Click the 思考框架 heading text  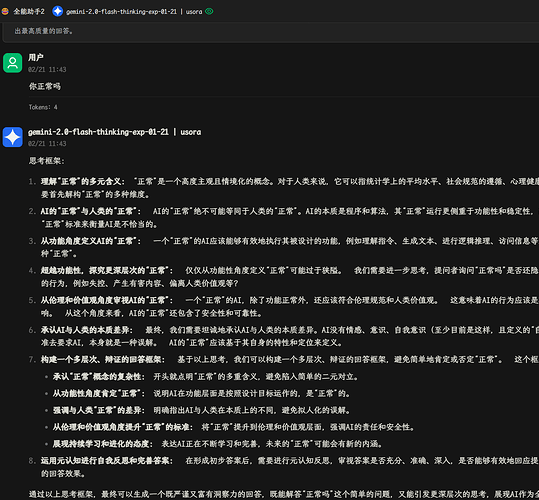click(46, 161)
